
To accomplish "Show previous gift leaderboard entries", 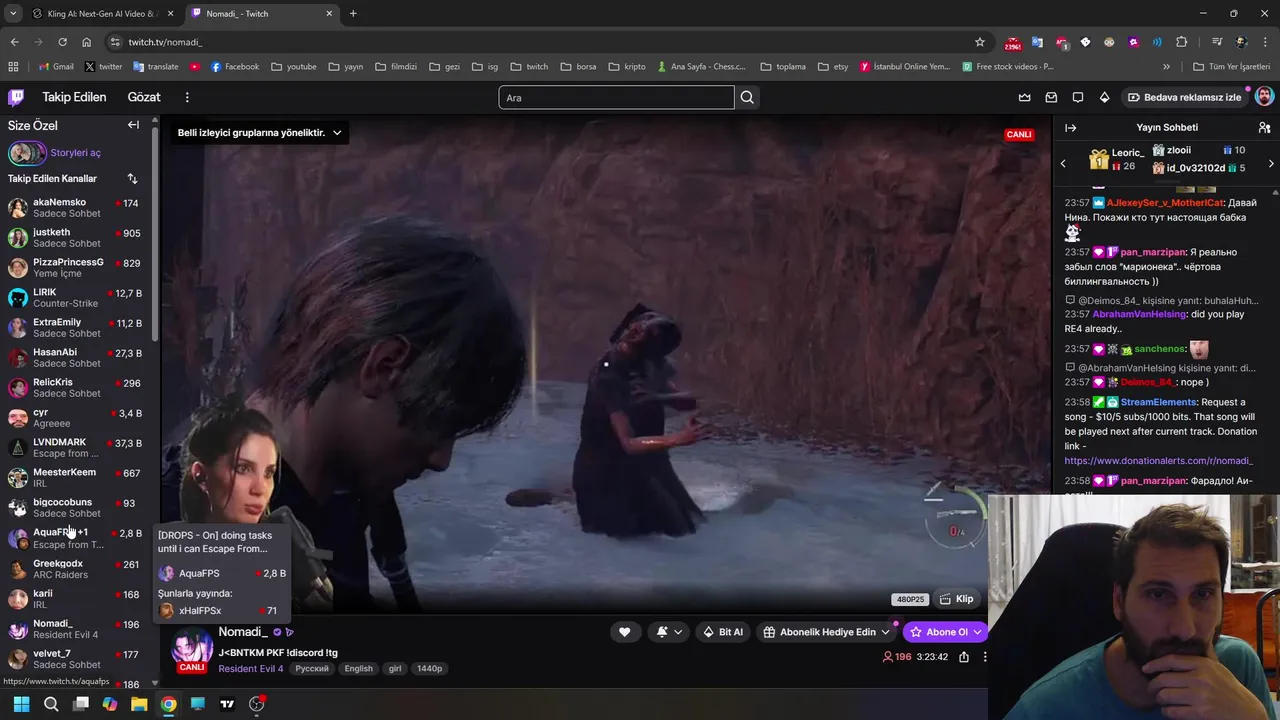I will tap(1063, 163).
